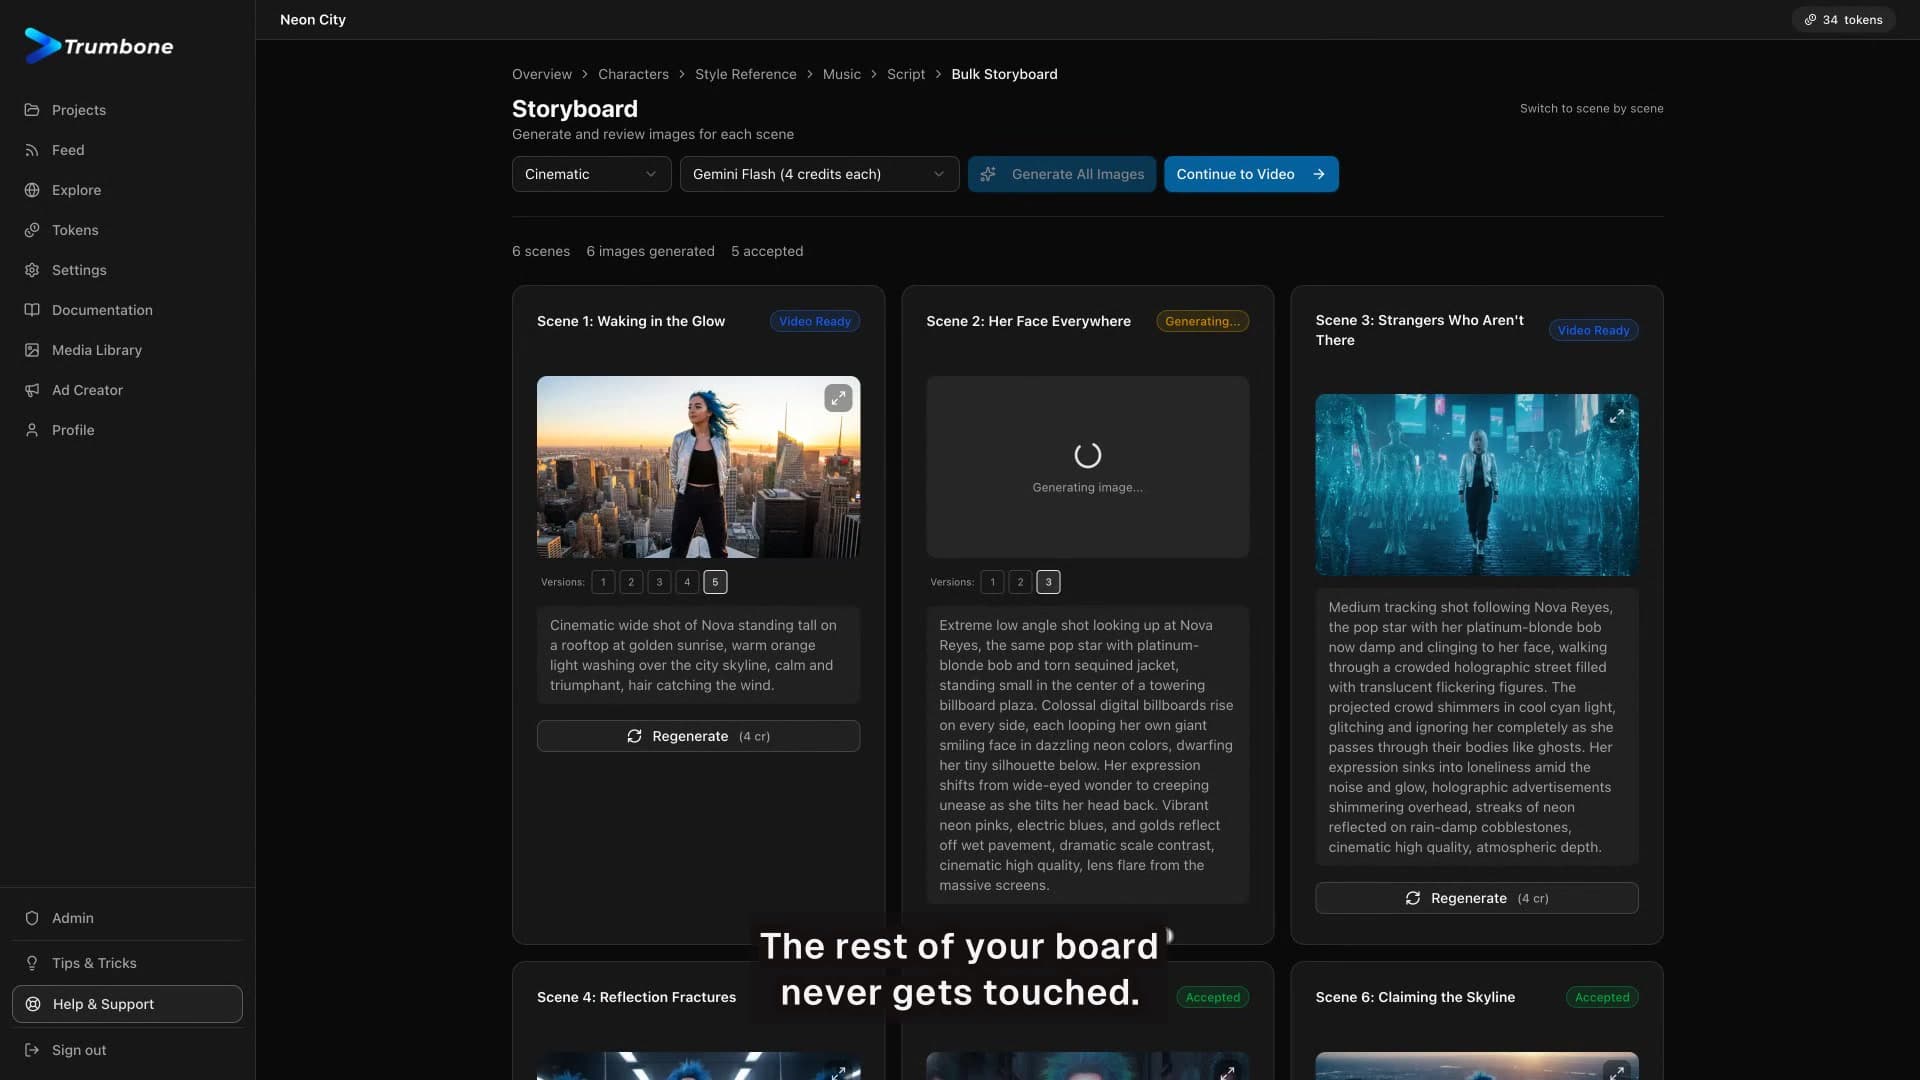Click the Tips & Tricks lightbulb icon
The width and height of the screenshot is (1920, 1080).
(x=32, y=963)
